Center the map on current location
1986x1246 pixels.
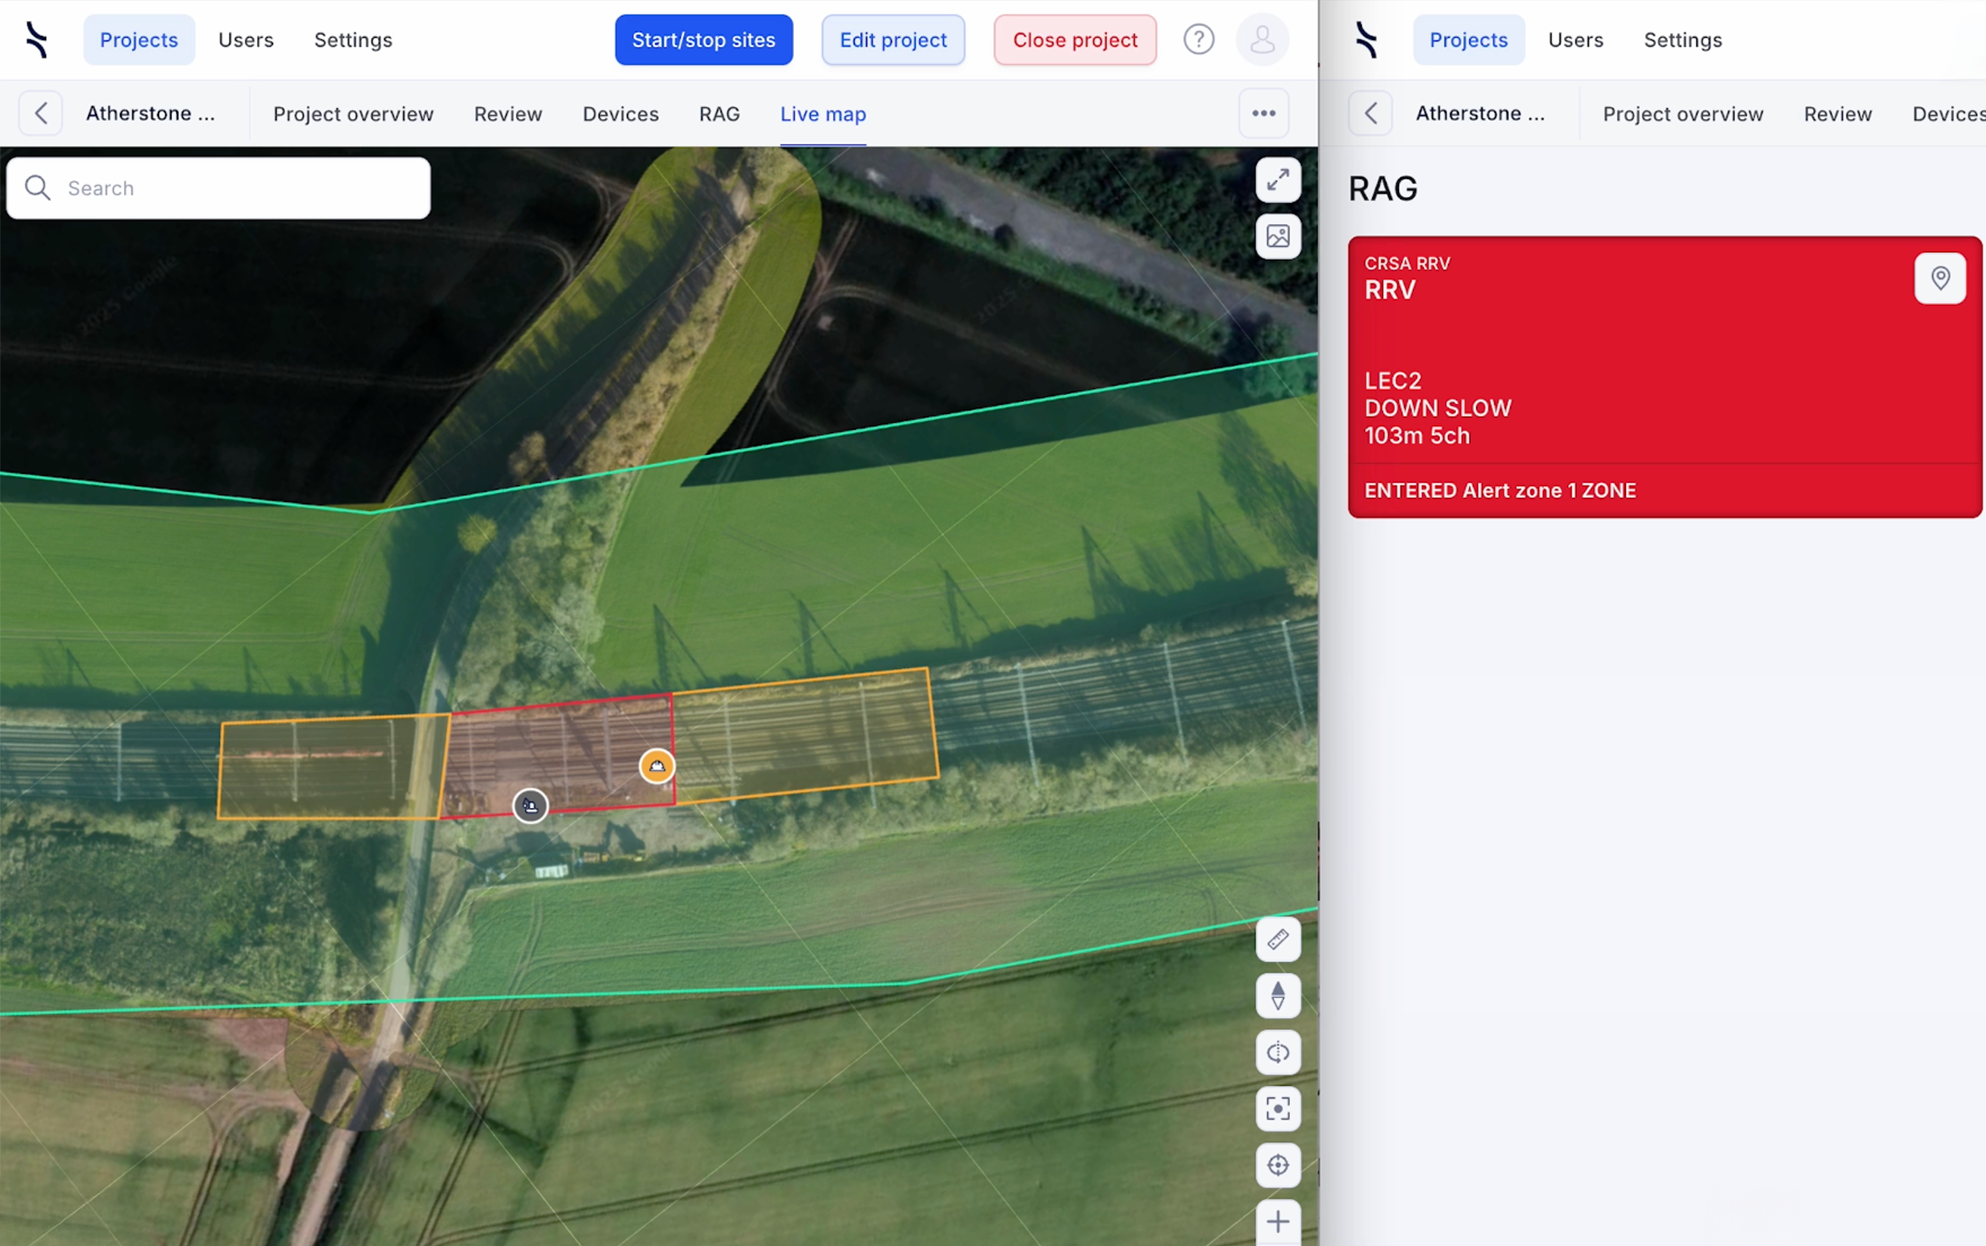point(1277,1165)
